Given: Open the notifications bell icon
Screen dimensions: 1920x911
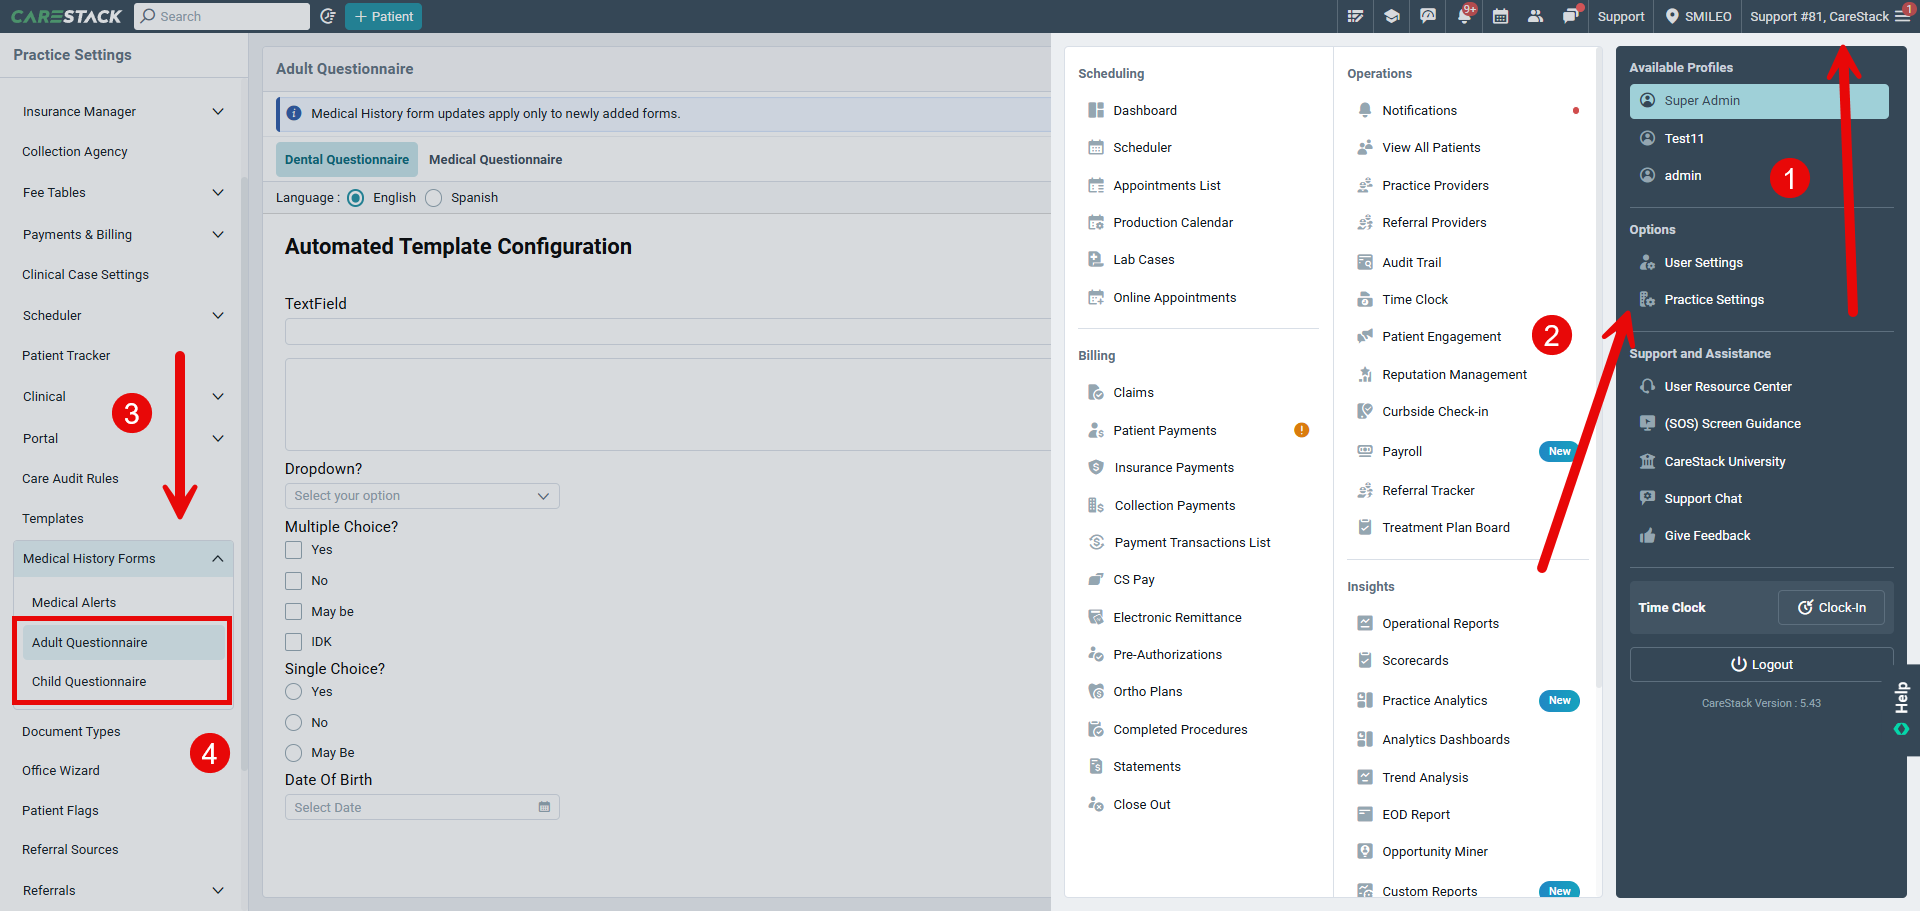Looking at the screenshot, I should click(x=1464, y=16).
